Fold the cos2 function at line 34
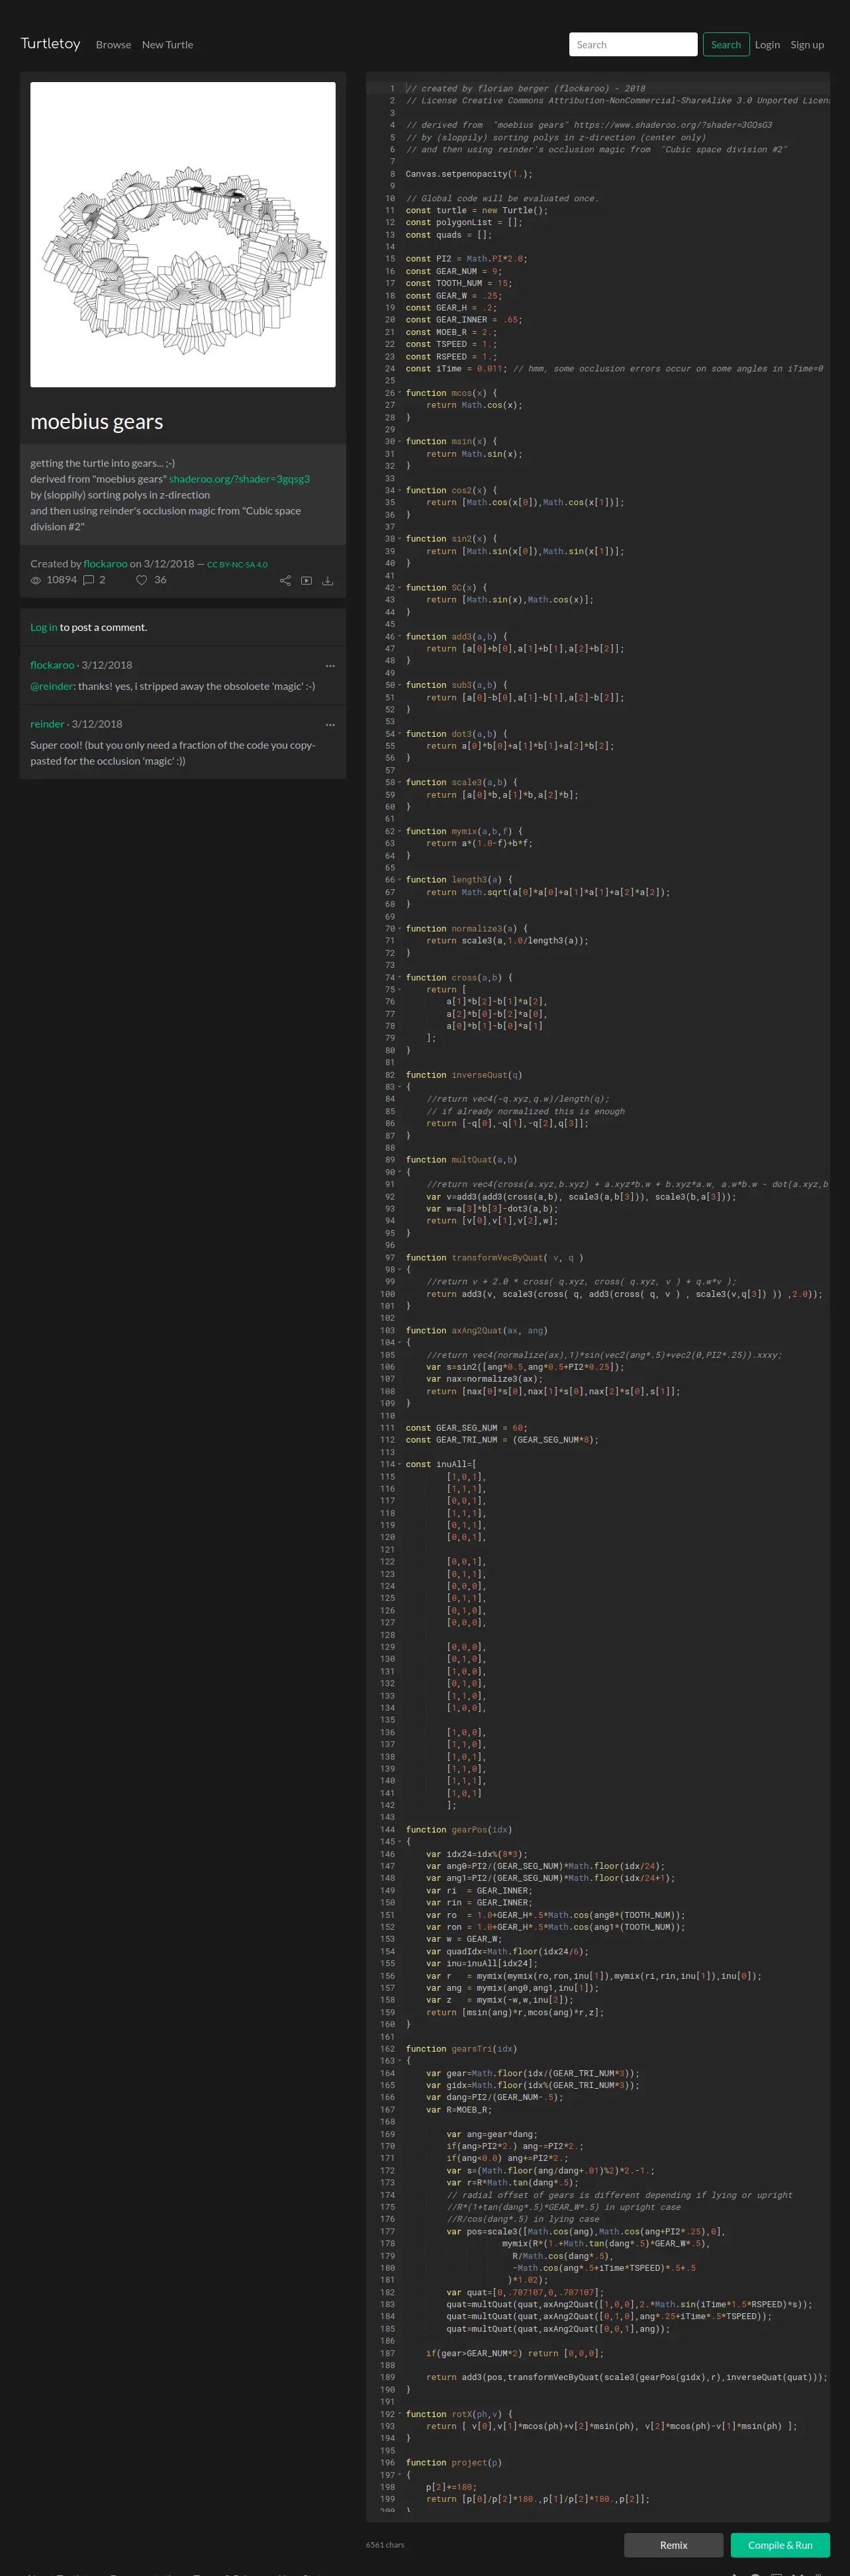Viewport: 850px width, 2576px height. [400, 491]
